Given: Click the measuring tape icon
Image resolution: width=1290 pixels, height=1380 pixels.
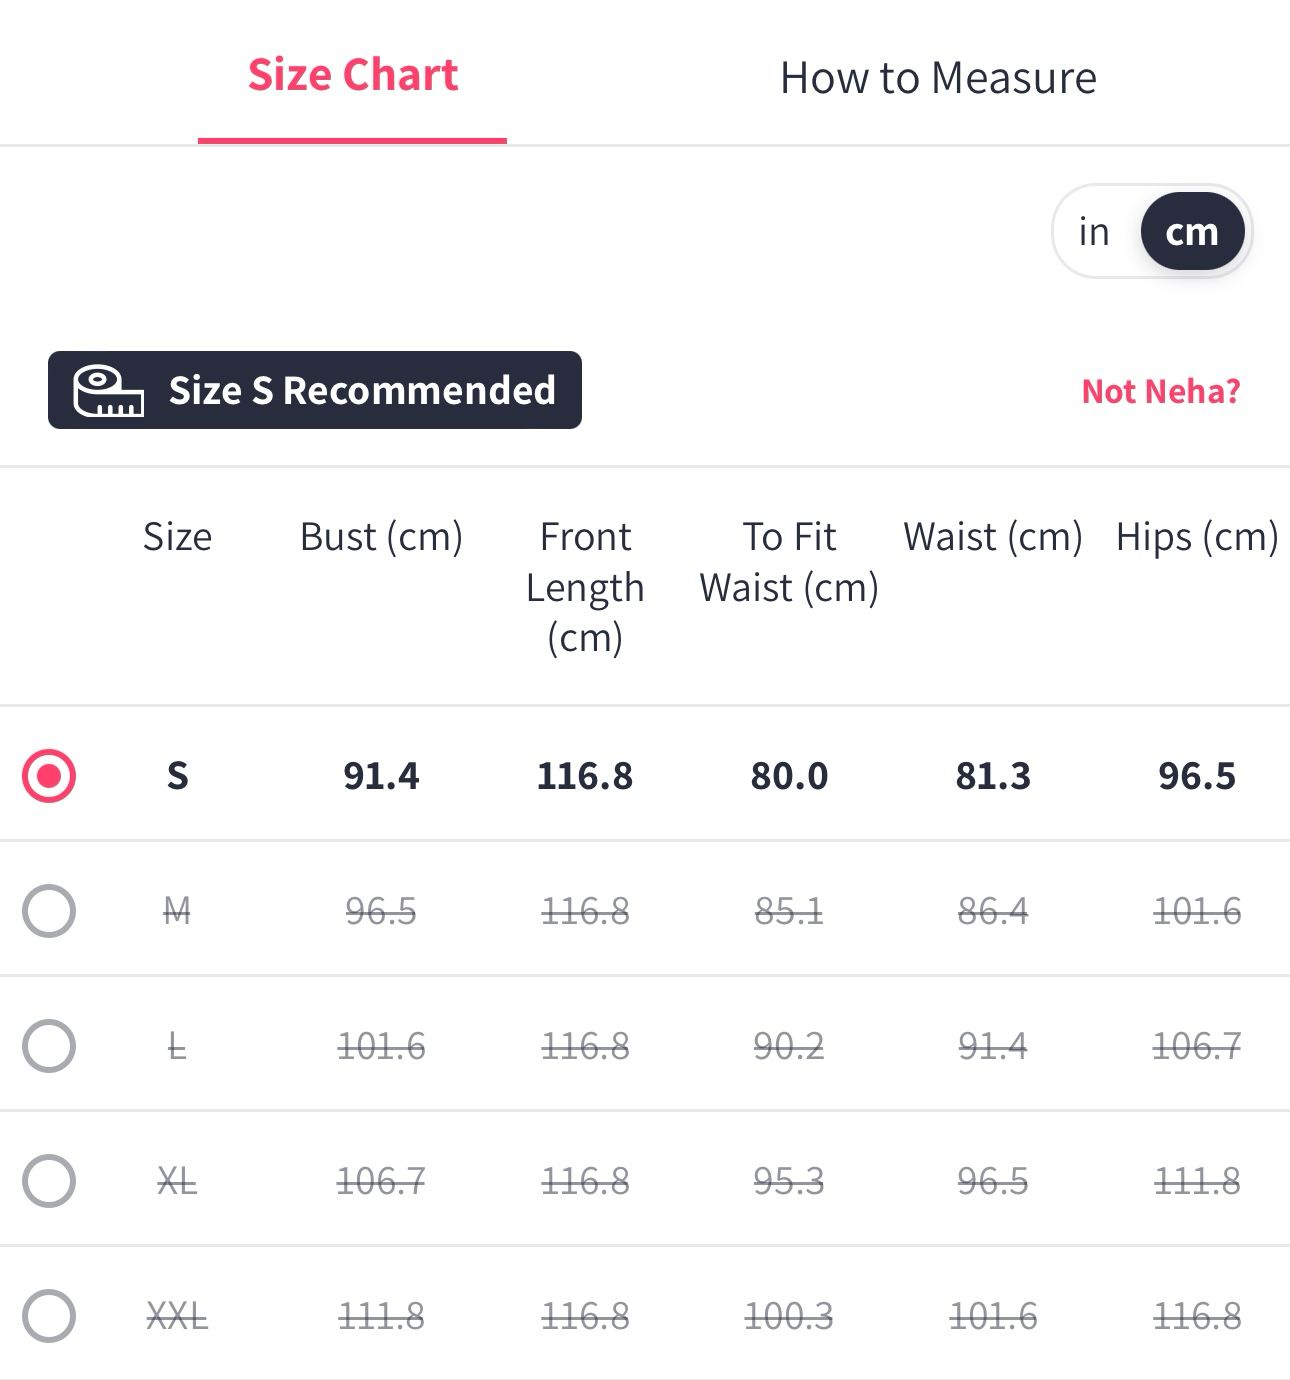Looking at the screenshot, I should coord(108,391).
